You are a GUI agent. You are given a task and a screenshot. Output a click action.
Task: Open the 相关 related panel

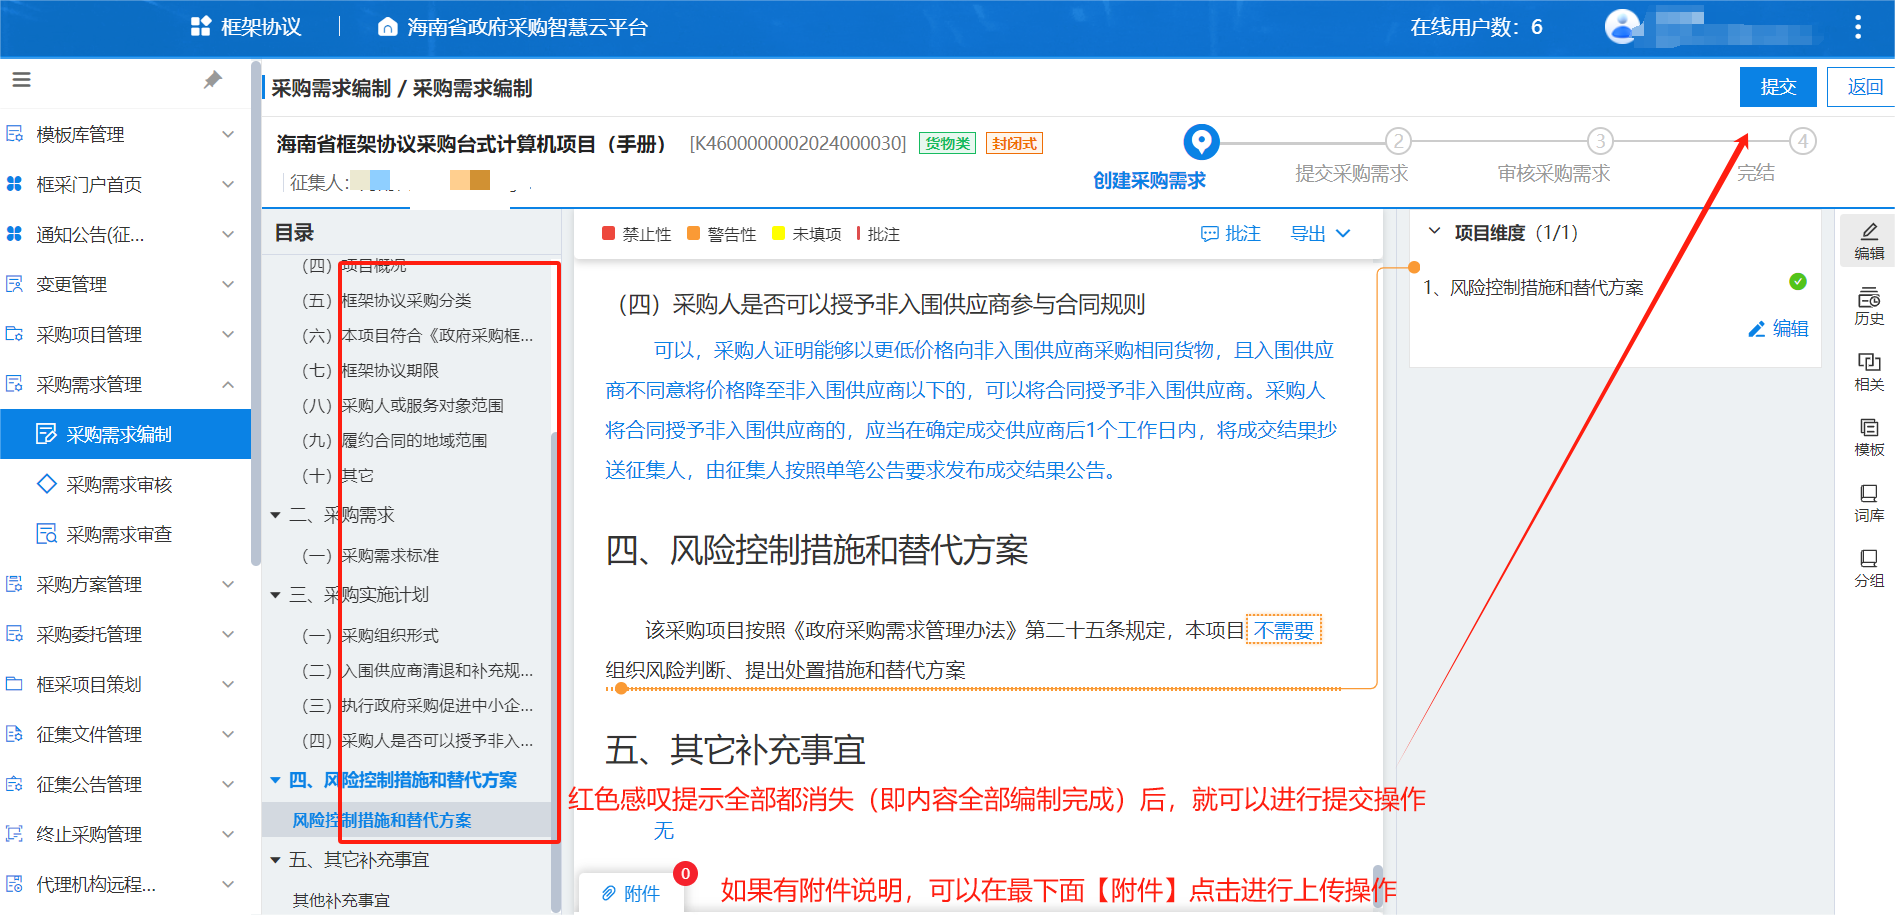pyautogui.click(x=1868, y=371)
